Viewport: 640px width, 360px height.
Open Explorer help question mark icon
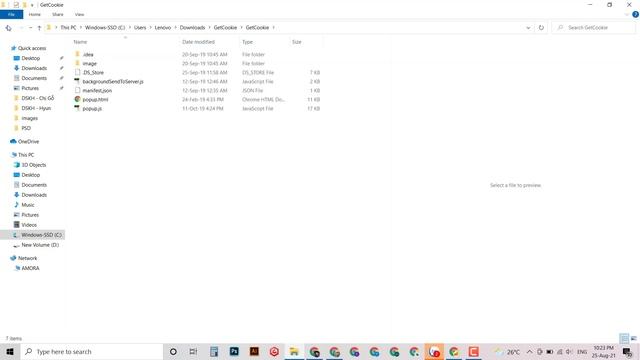pyautogui.click(x=635, y=14)
